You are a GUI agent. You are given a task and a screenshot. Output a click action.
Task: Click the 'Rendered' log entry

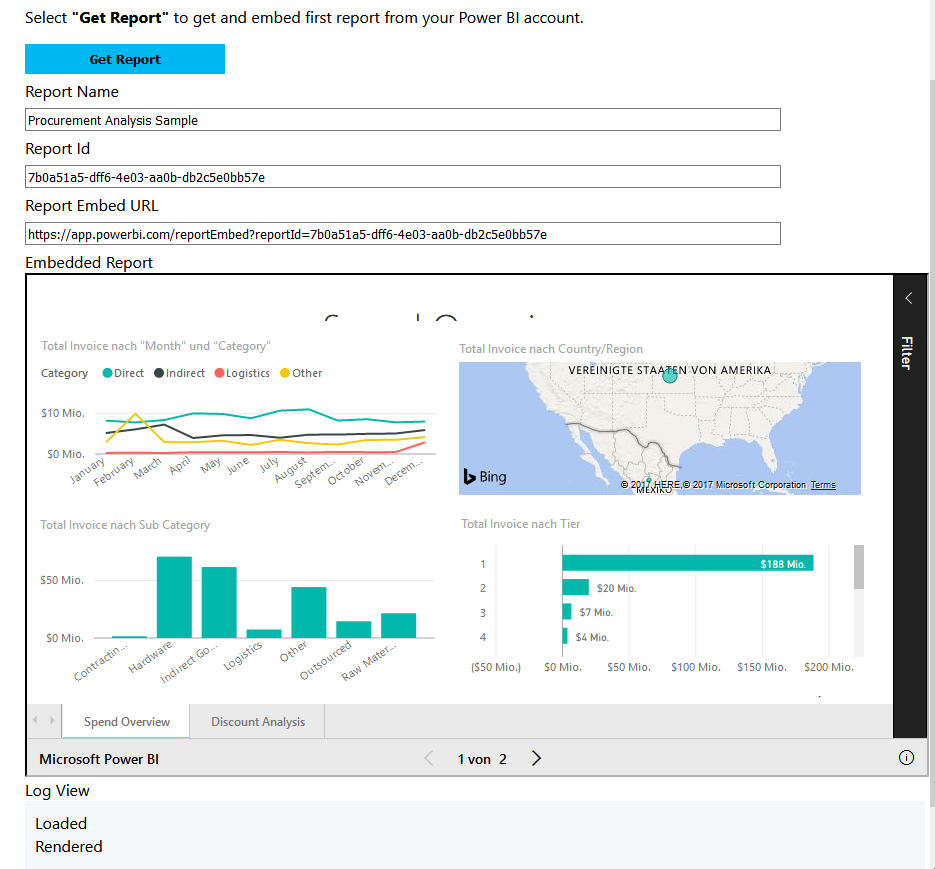coord(69,847)
